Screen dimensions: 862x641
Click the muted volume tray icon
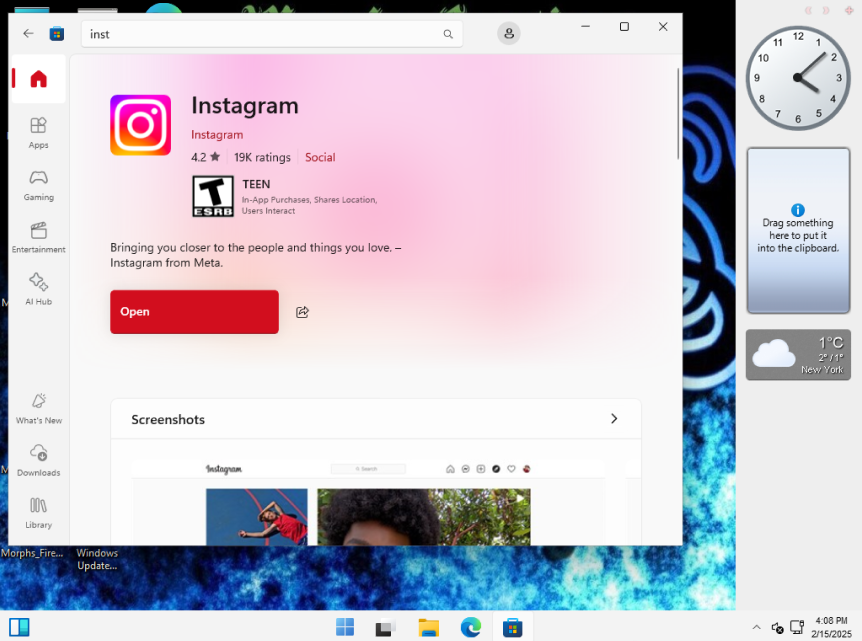pos(777,627)
